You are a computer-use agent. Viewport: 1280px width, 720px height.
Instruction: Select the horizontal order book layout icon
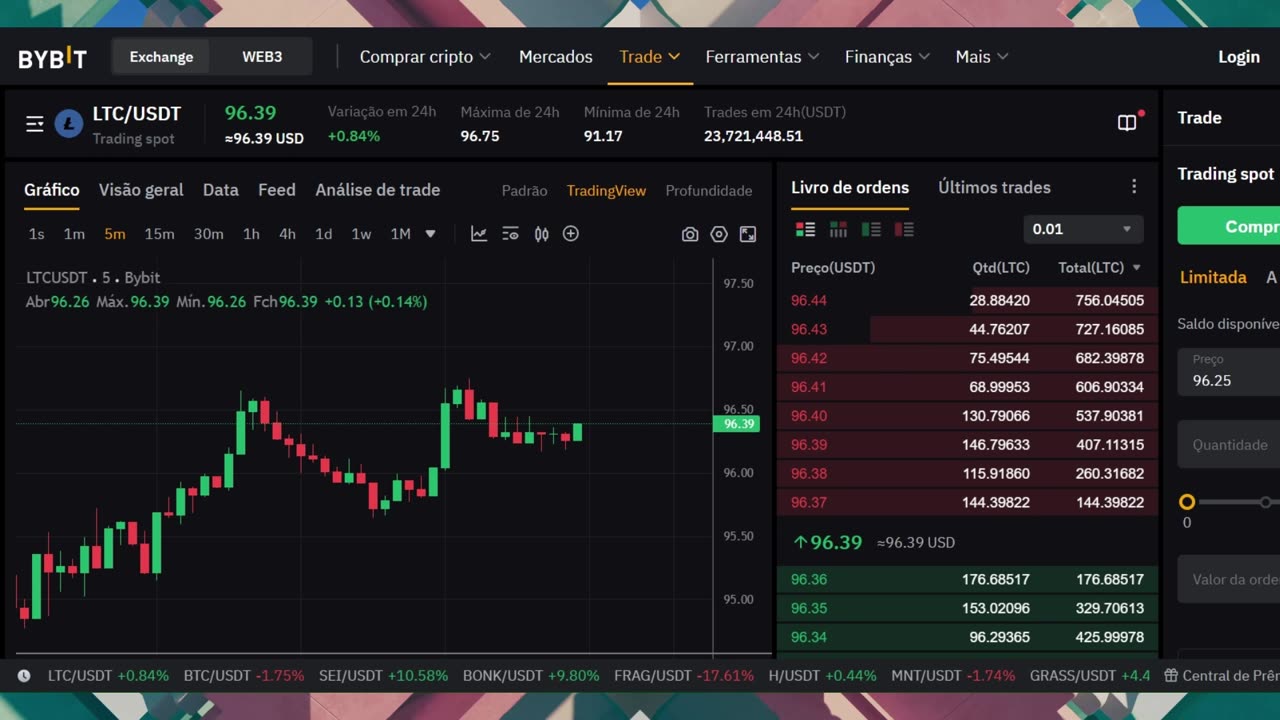click(x=838, y=229)
